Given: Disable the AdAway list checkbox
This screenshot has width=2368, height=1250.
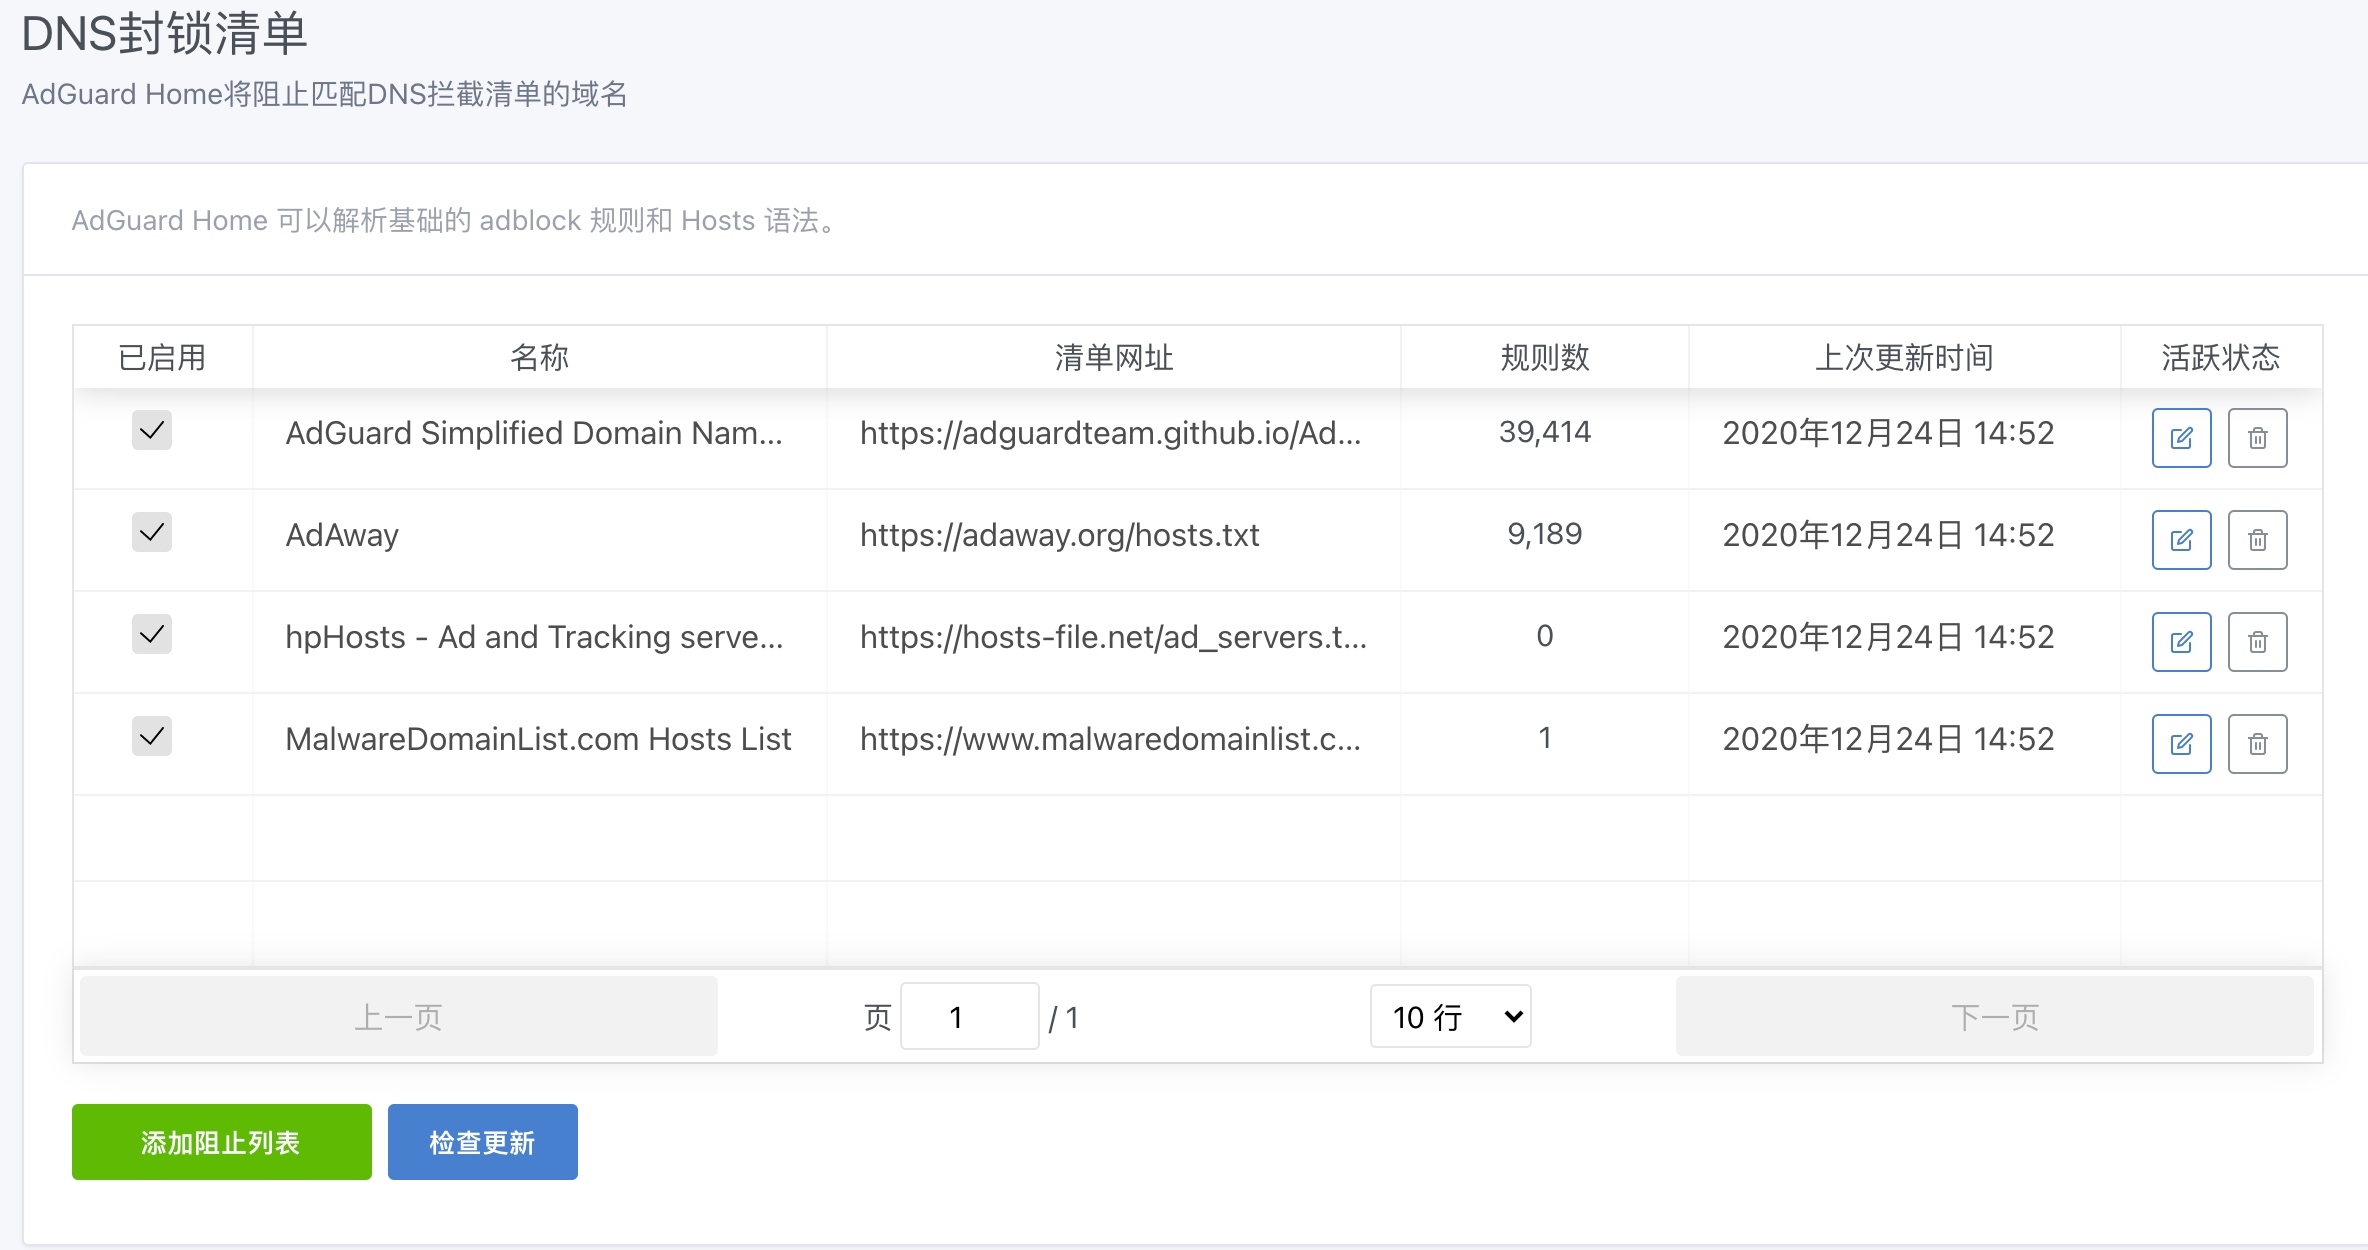Looking at the screenshot, I should [152, 533].
